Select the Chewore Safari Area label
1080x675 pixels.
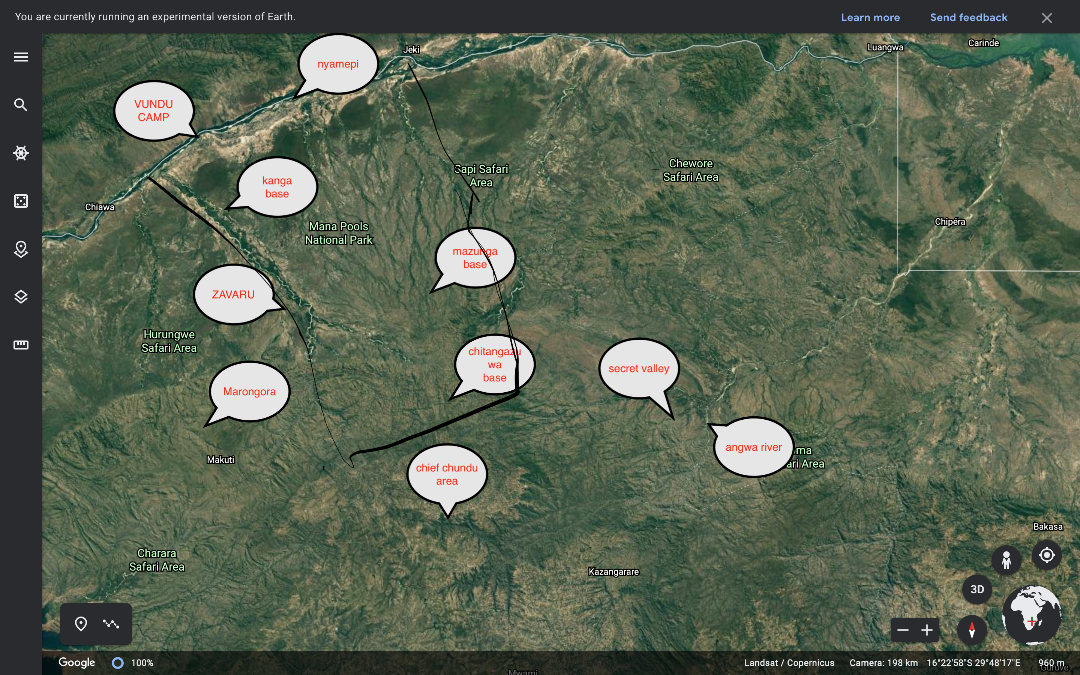pos(691,170)
